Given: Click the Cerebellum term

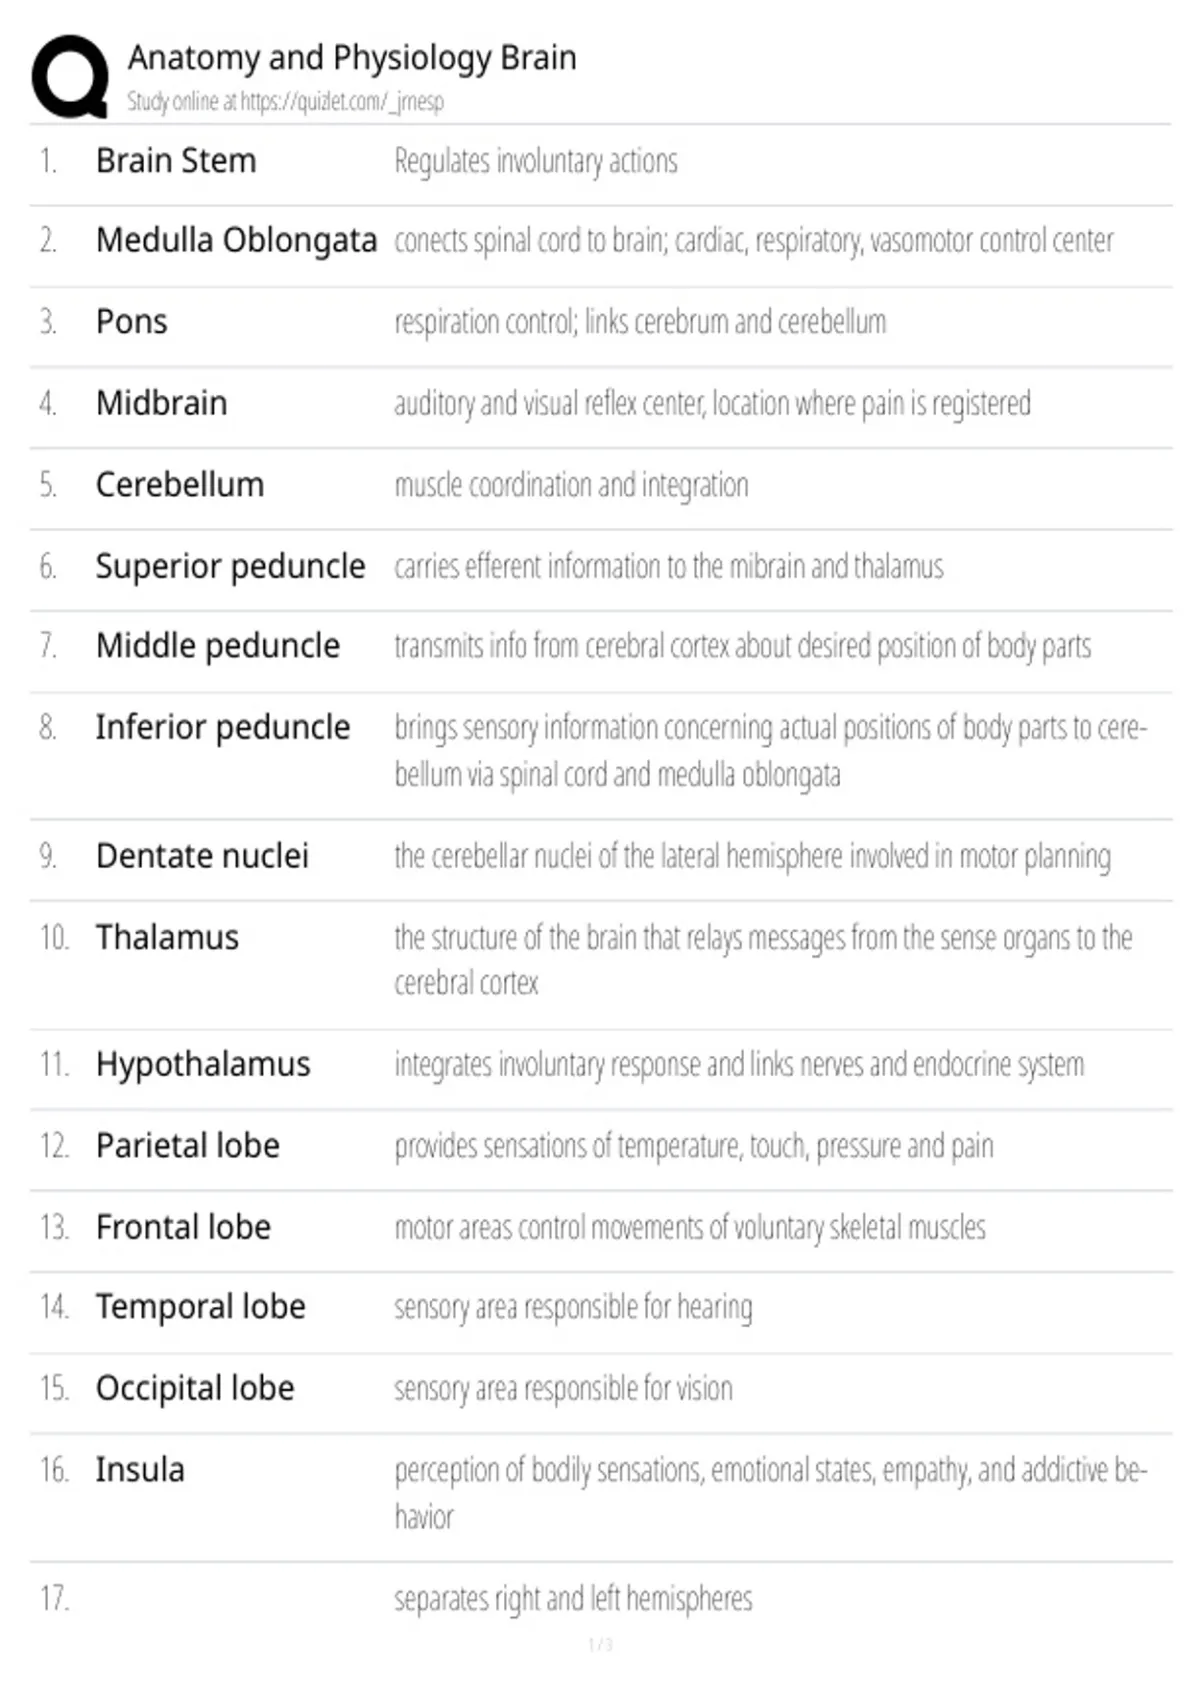Looking at the screenshot, I should tap(180, 484).
